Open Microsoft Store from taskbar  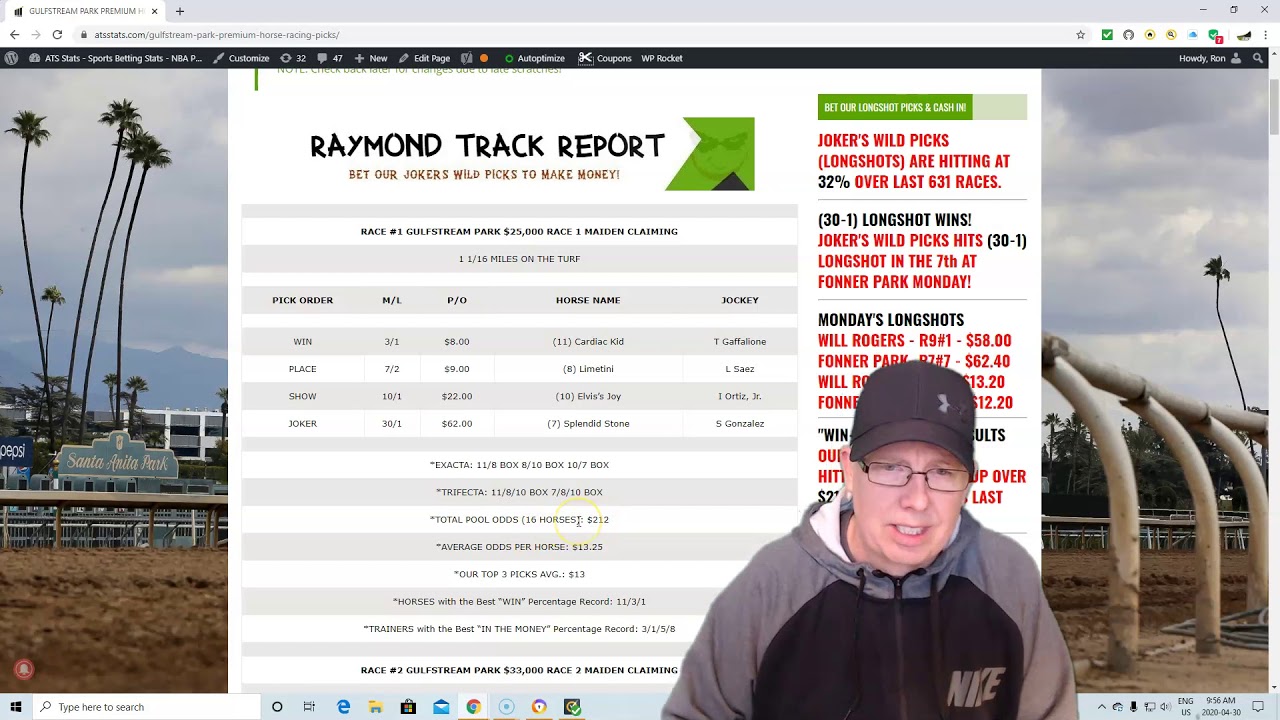pos(408,707)
